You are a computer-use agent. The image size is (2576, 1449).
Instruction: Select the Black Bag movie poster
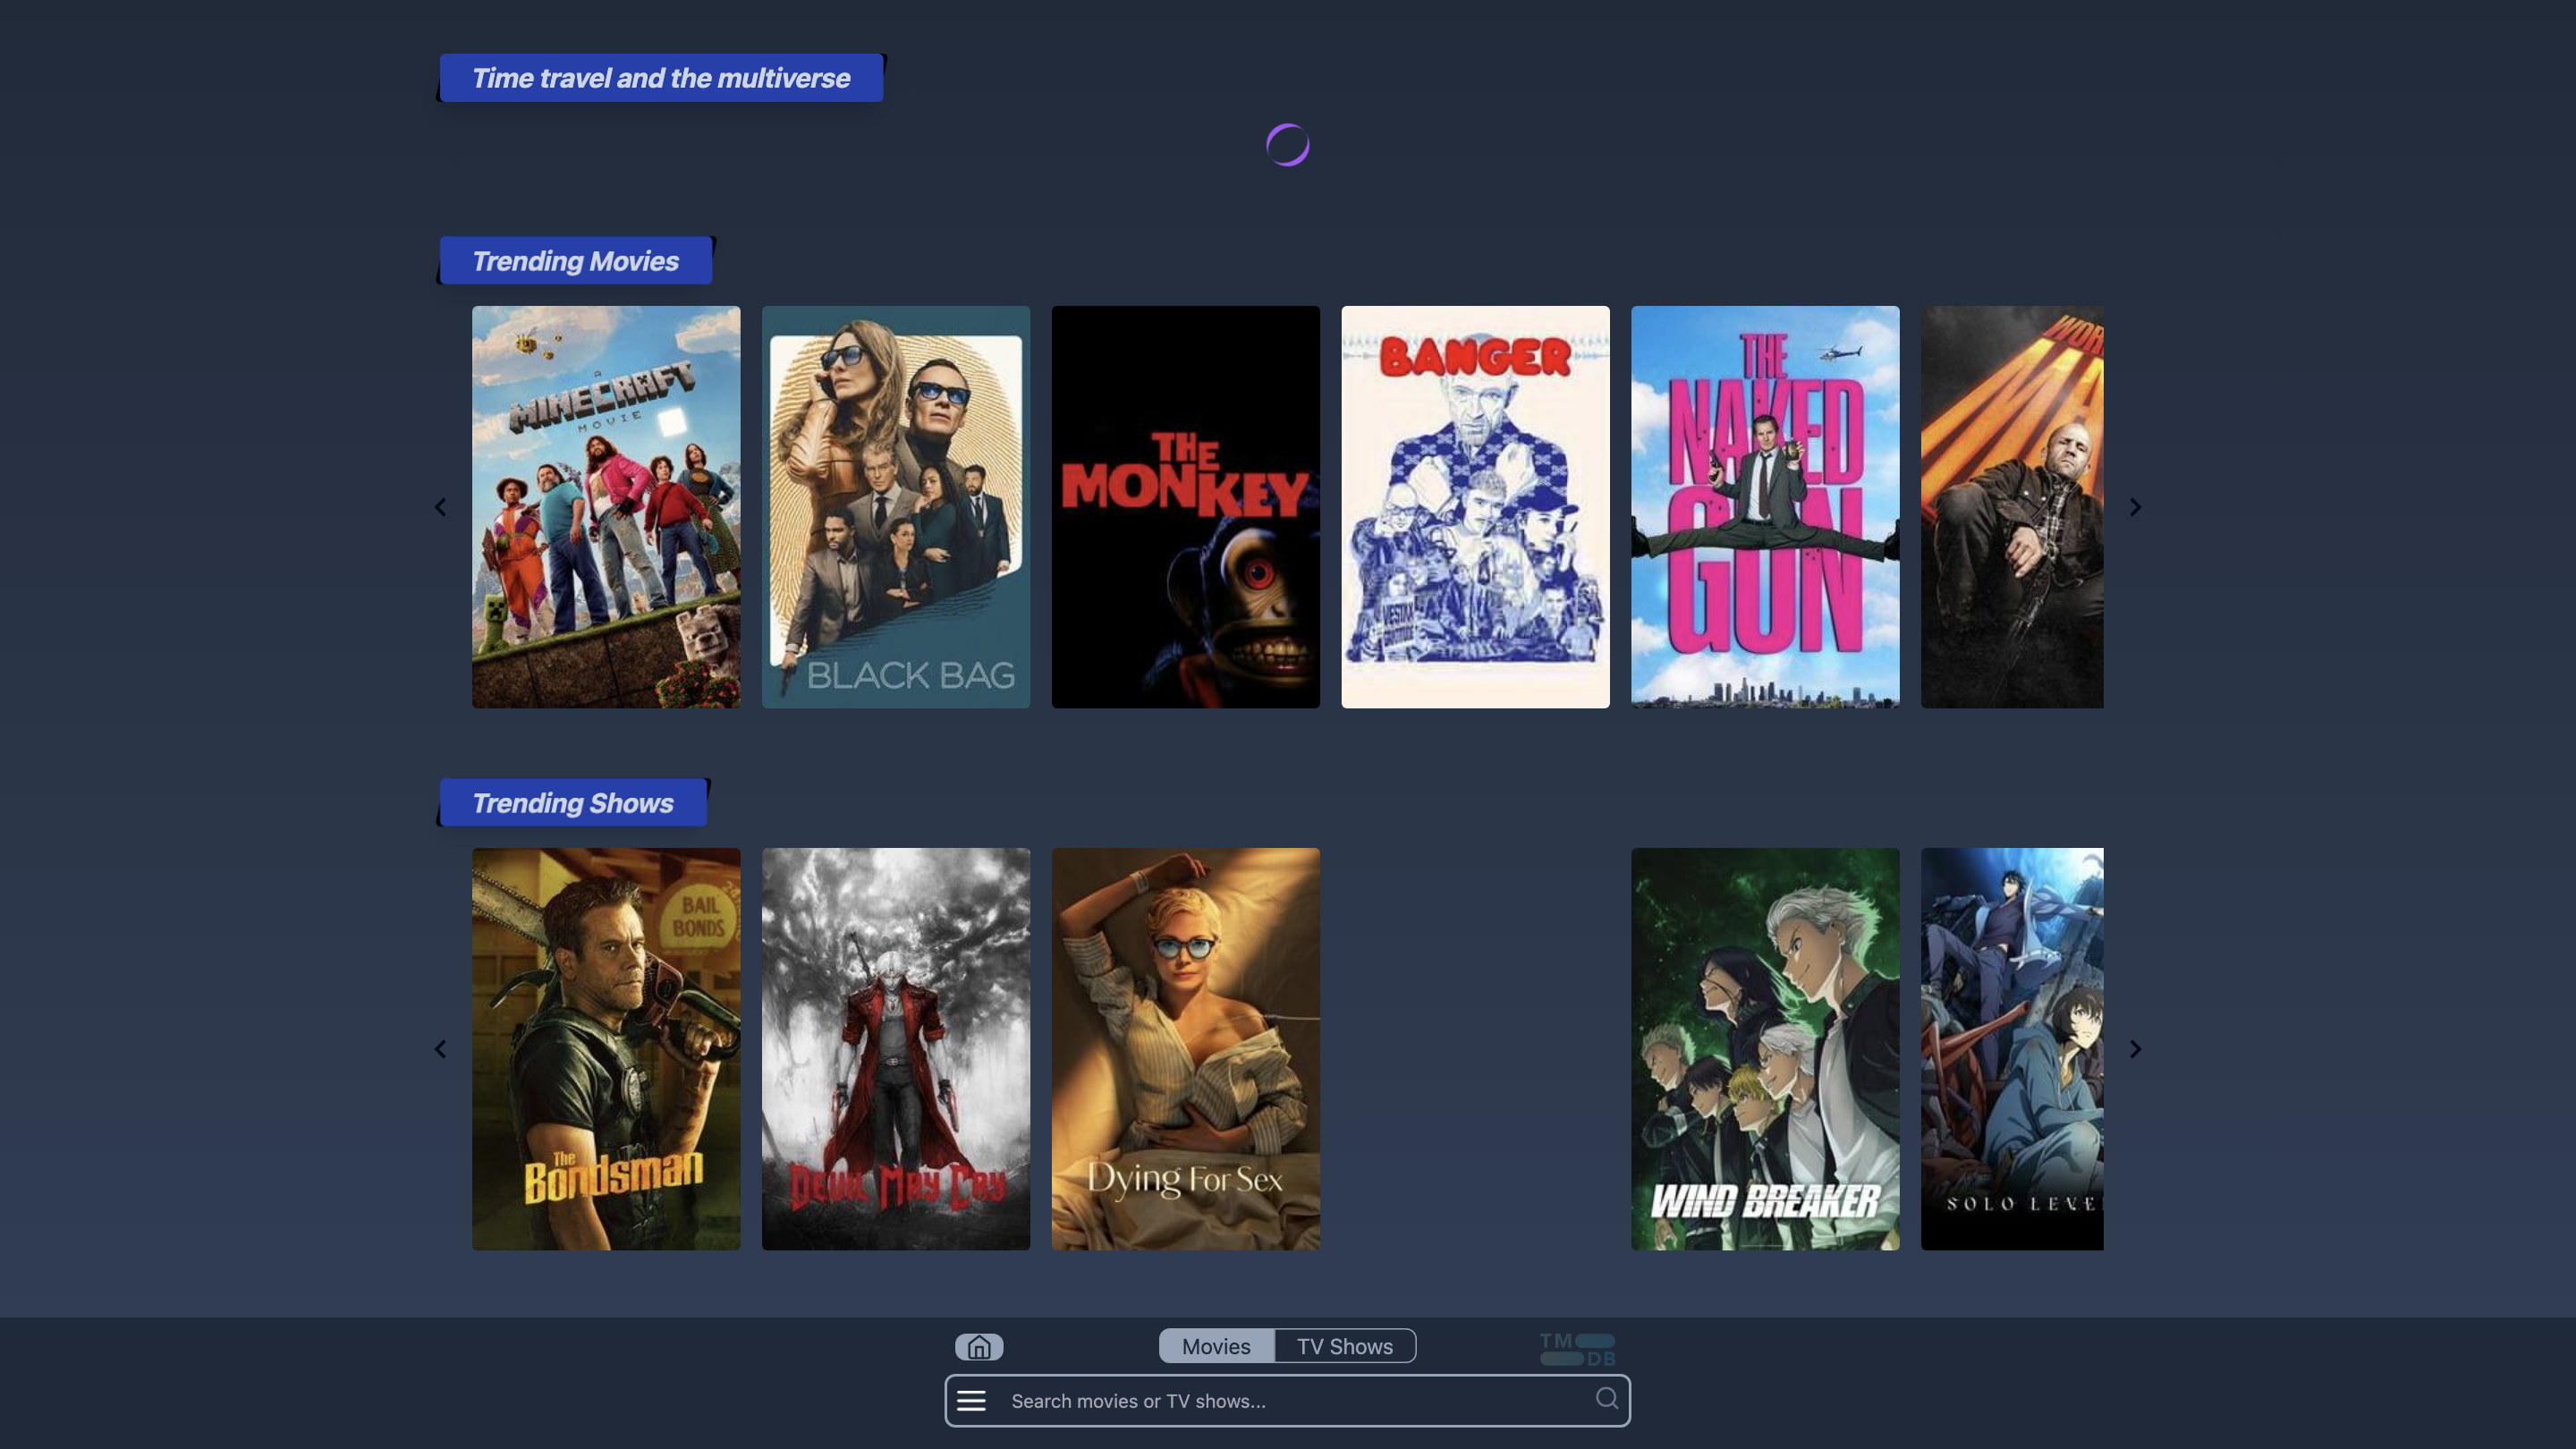pyautogui.click(x=895, y=507)
